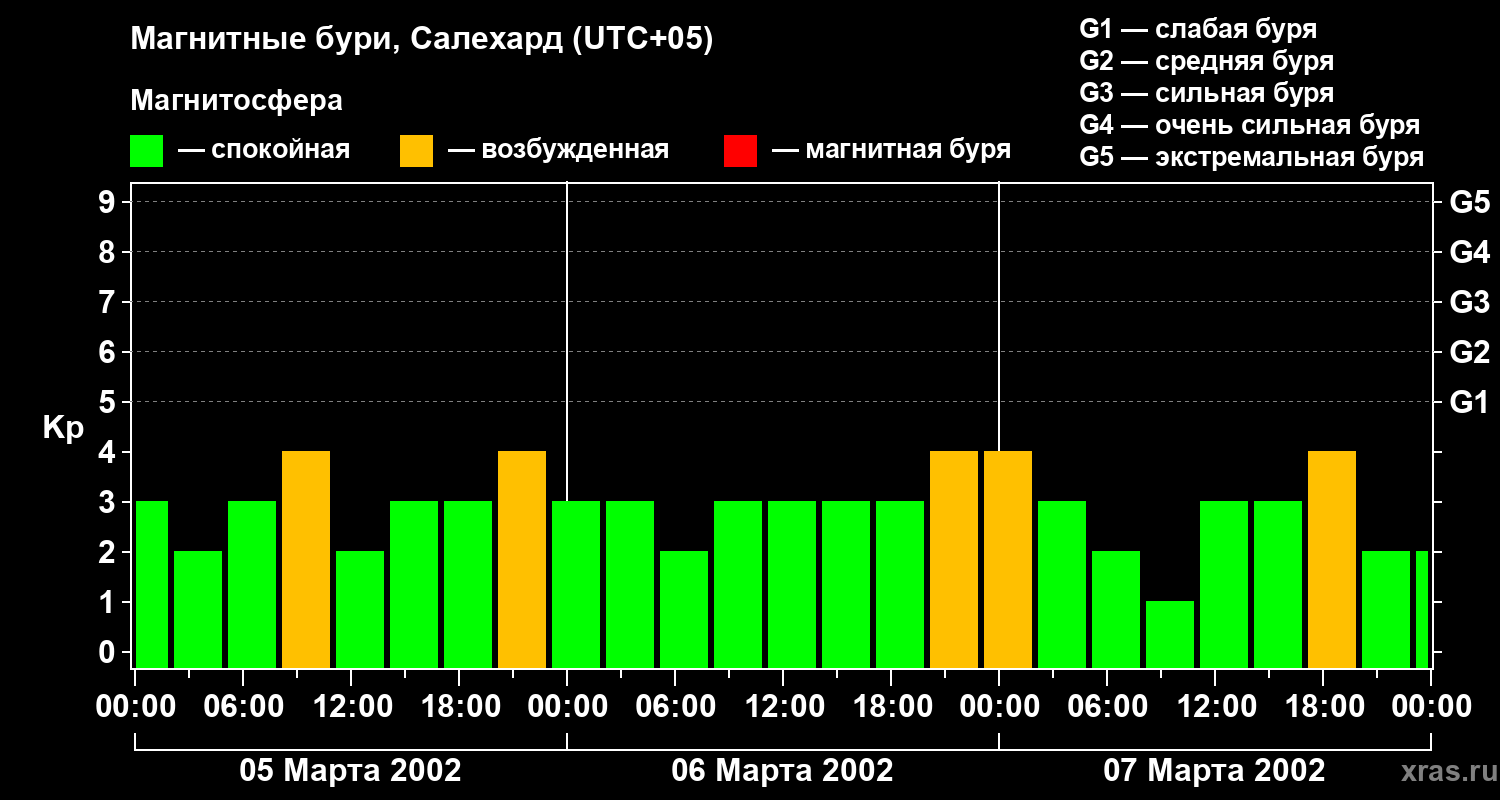1500x800 pixels.
Task: Select the orange bar at 18:00 on 07 Марта
Action: pyautogui.click(x=1332, y=559)
